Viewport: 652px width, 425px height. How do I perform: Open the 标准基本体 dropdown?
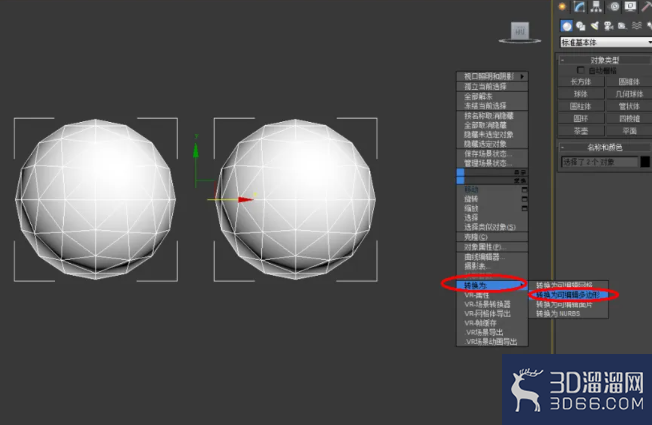(605, 42)
